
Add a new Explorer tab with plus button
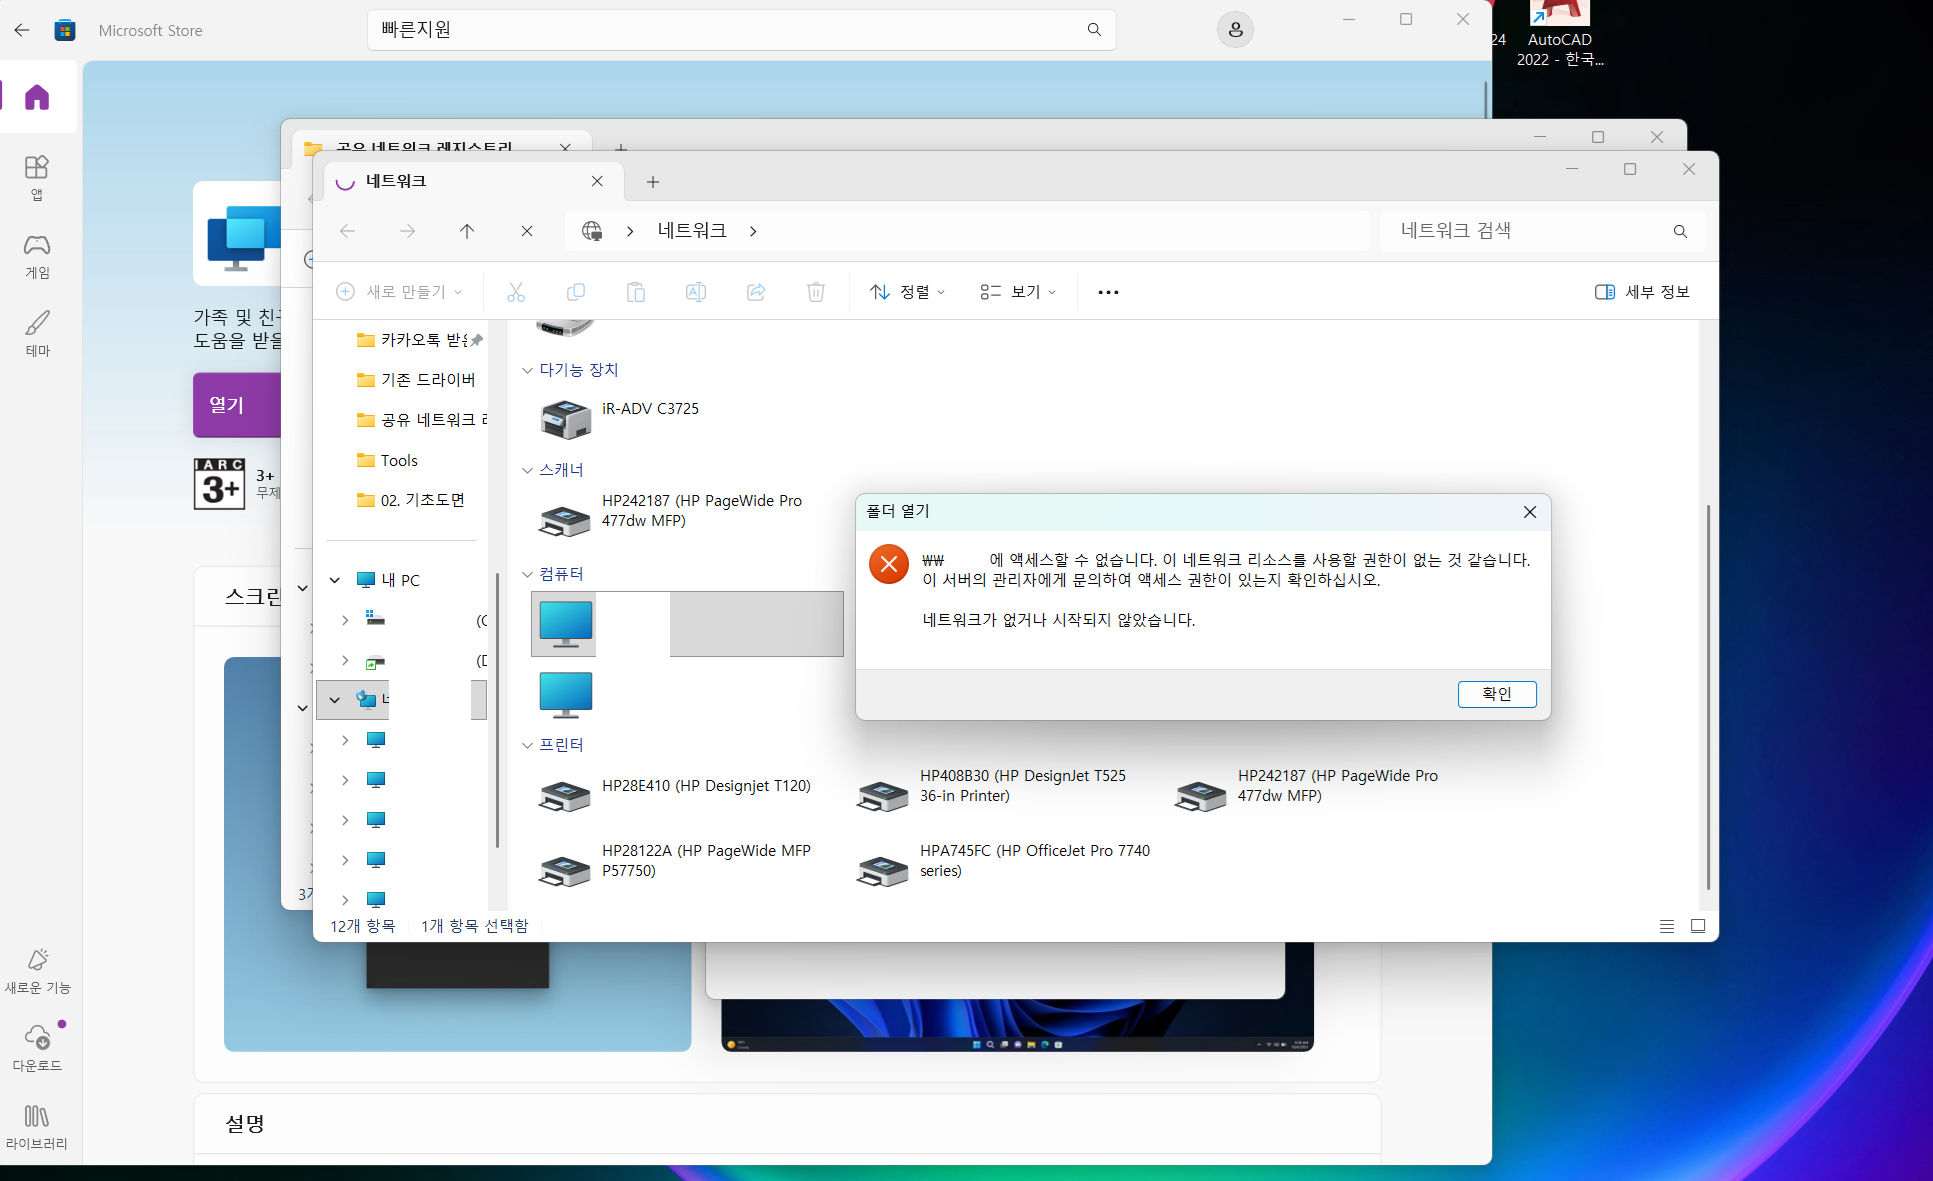click(x=653, y=182)
